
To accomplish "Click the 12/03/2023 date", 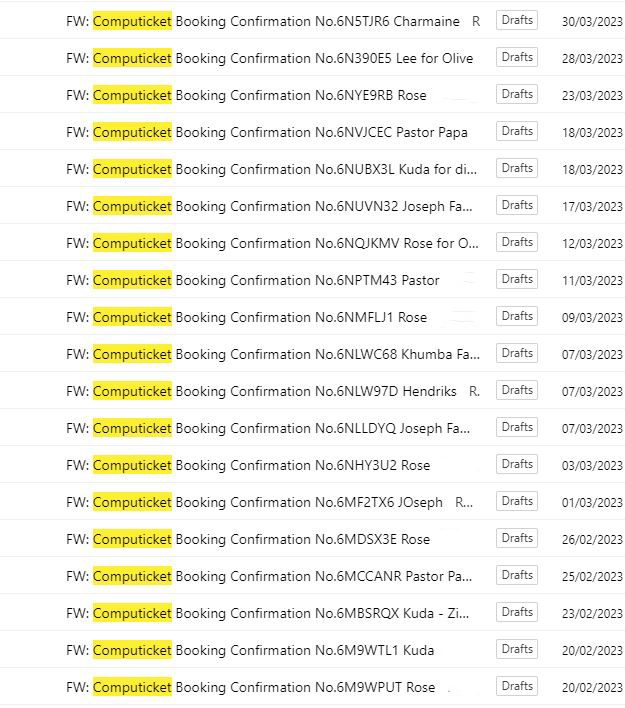I will point(592,244).
